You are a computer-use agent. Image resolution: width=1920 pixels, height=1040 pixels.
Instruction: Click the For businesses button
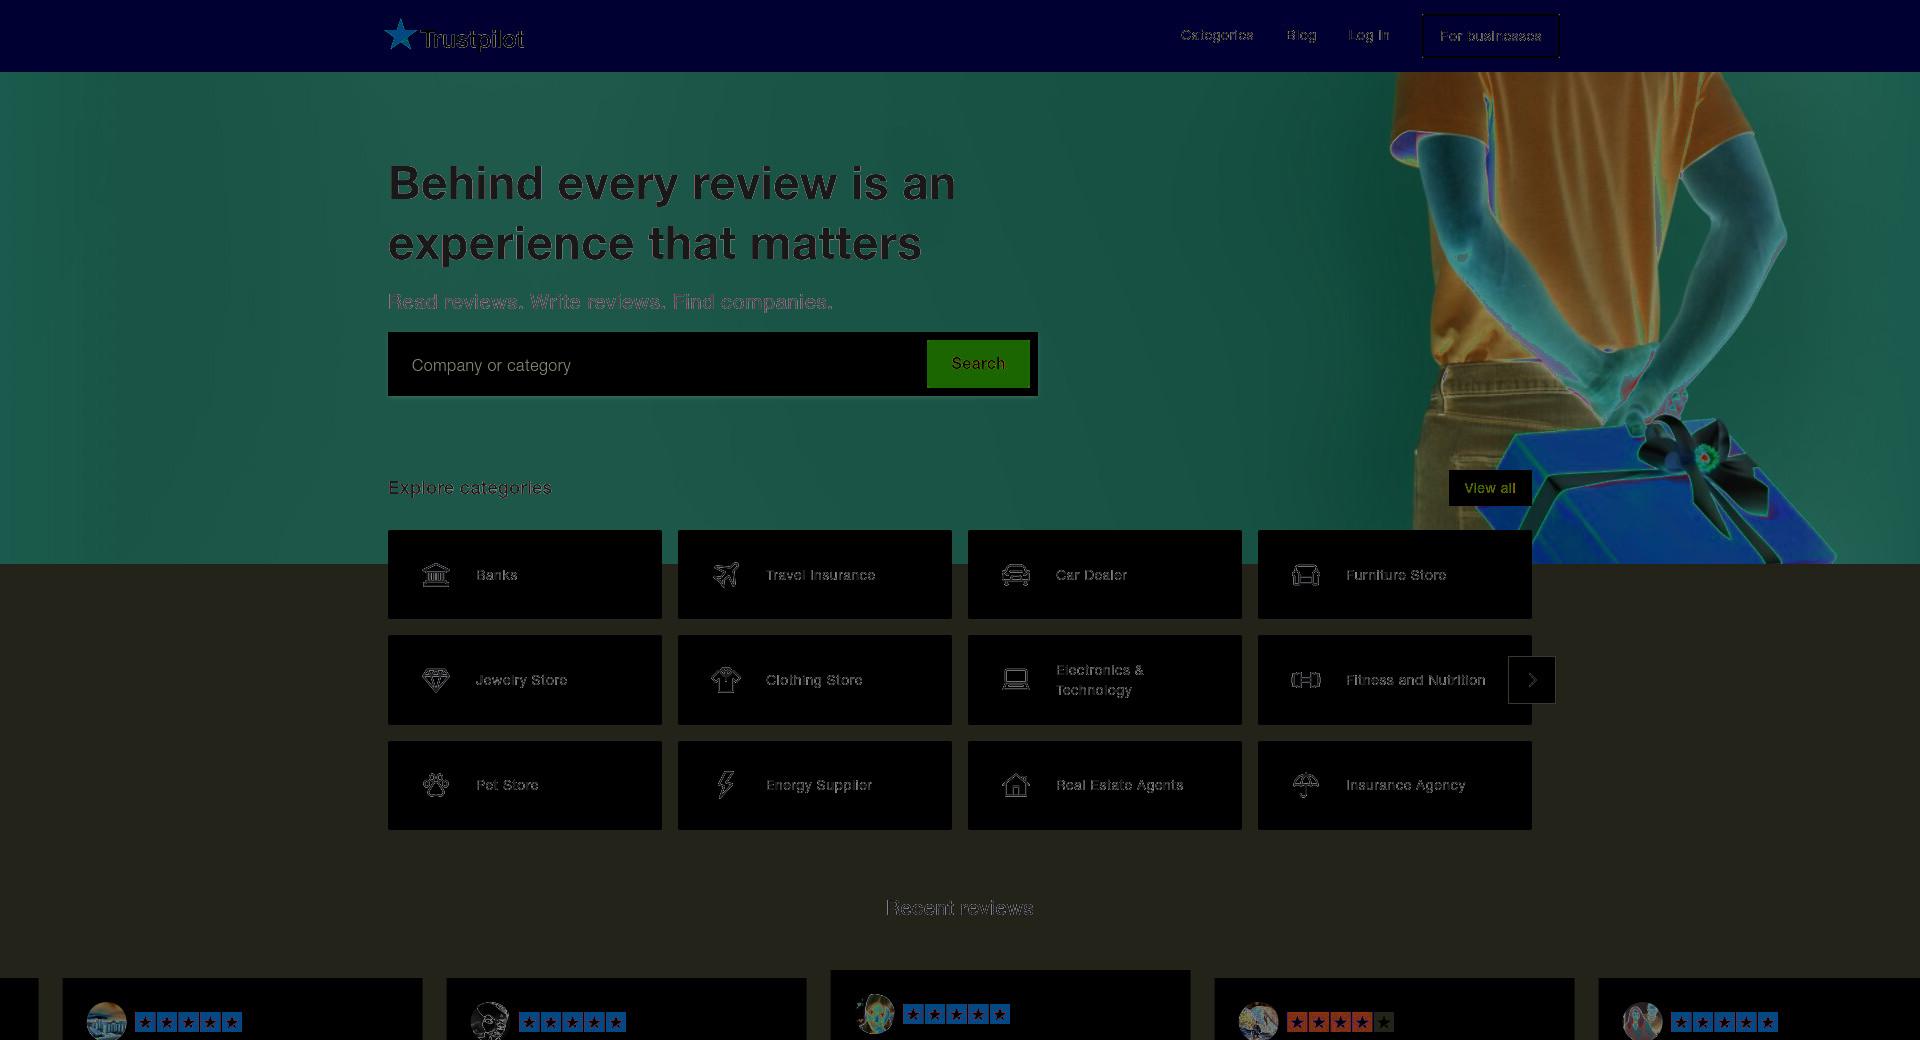pos(1490,36)
